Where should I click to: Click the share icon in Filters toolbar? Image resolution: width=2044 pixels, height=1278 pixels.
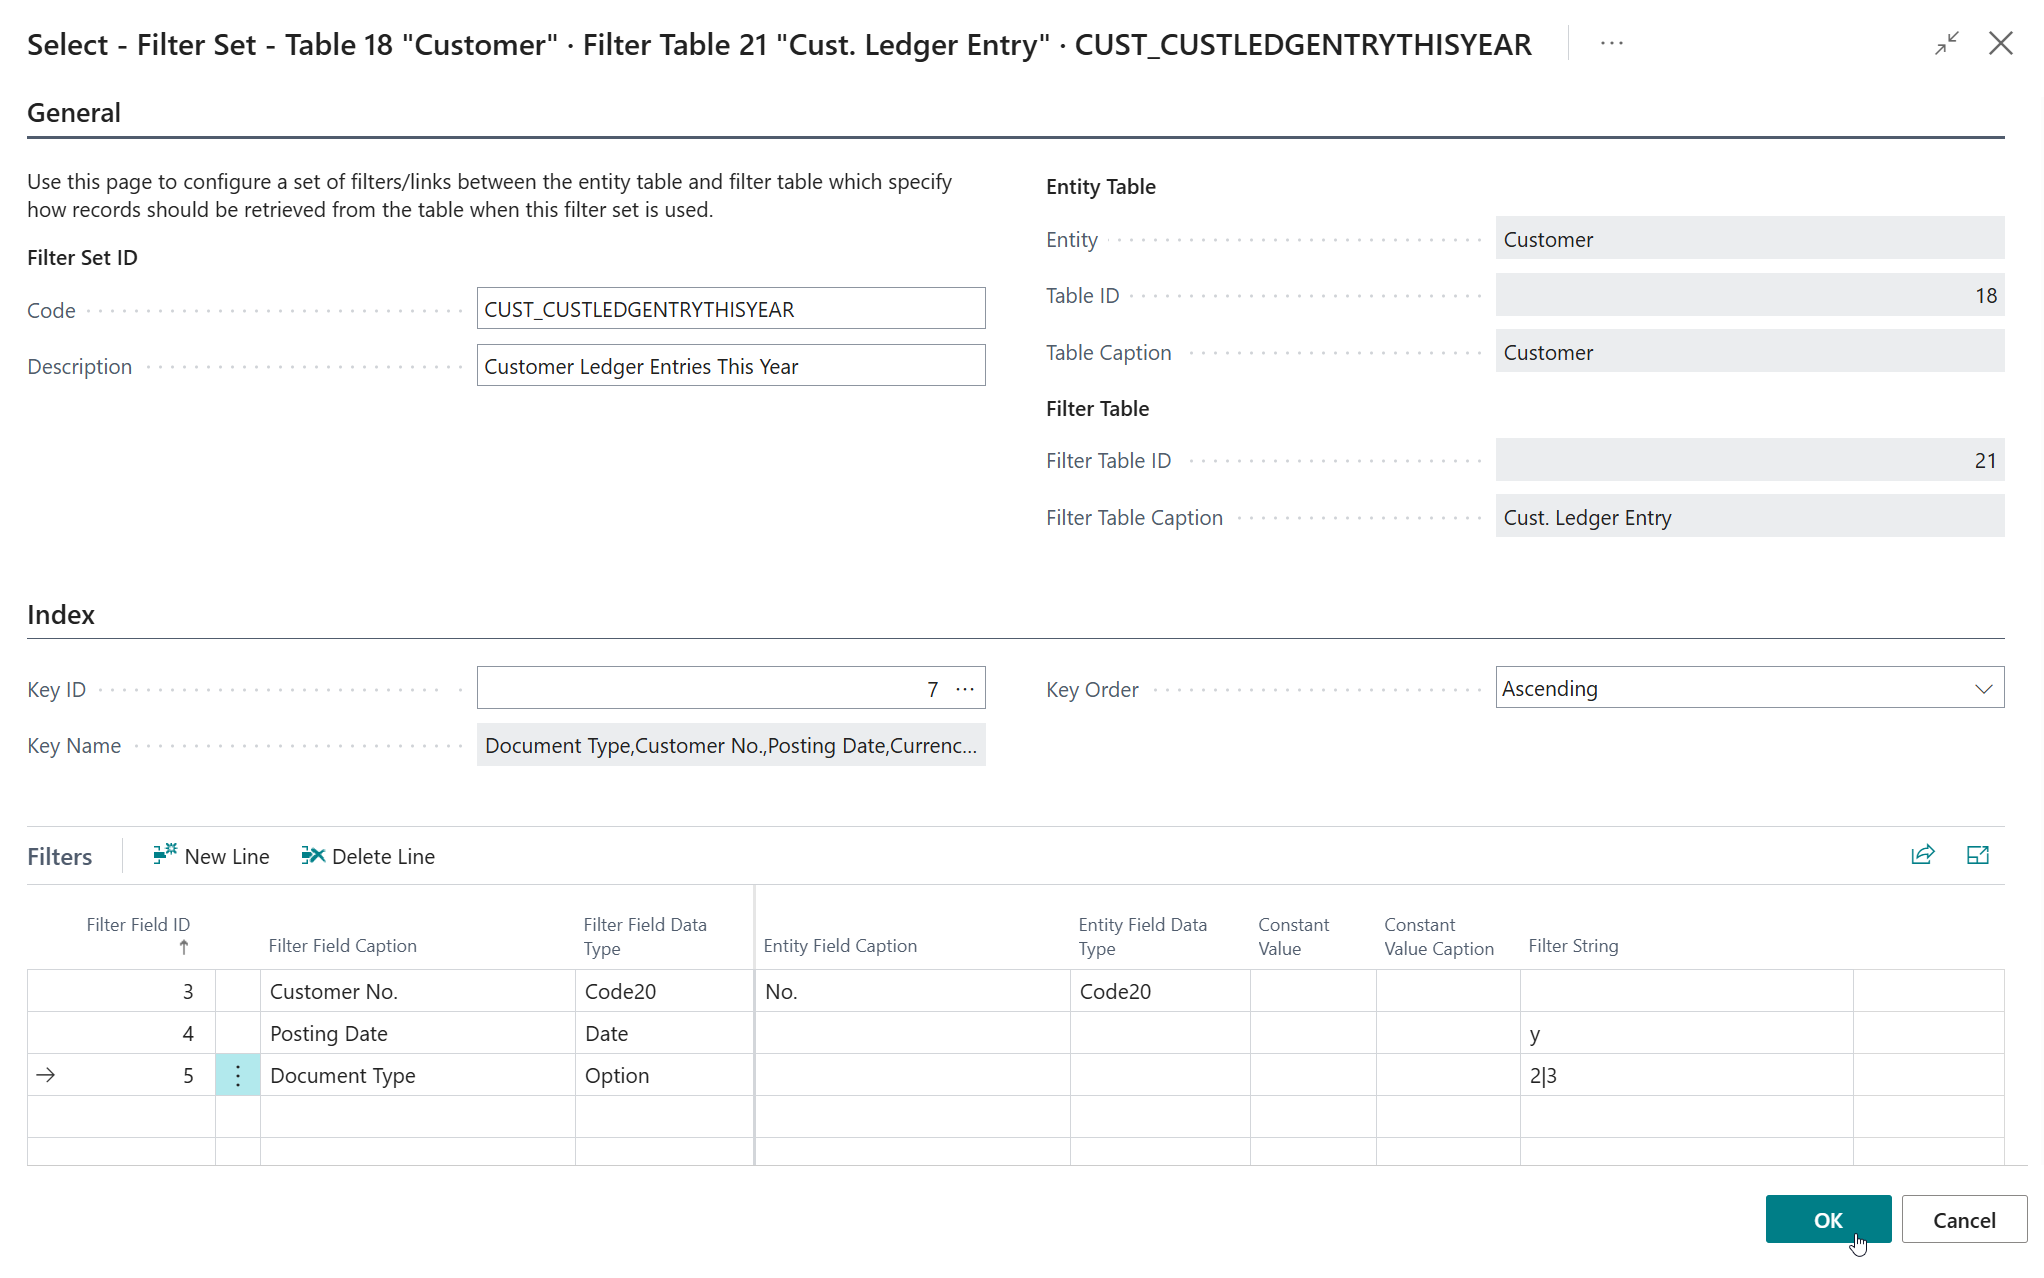click(x=1922, y=855)
